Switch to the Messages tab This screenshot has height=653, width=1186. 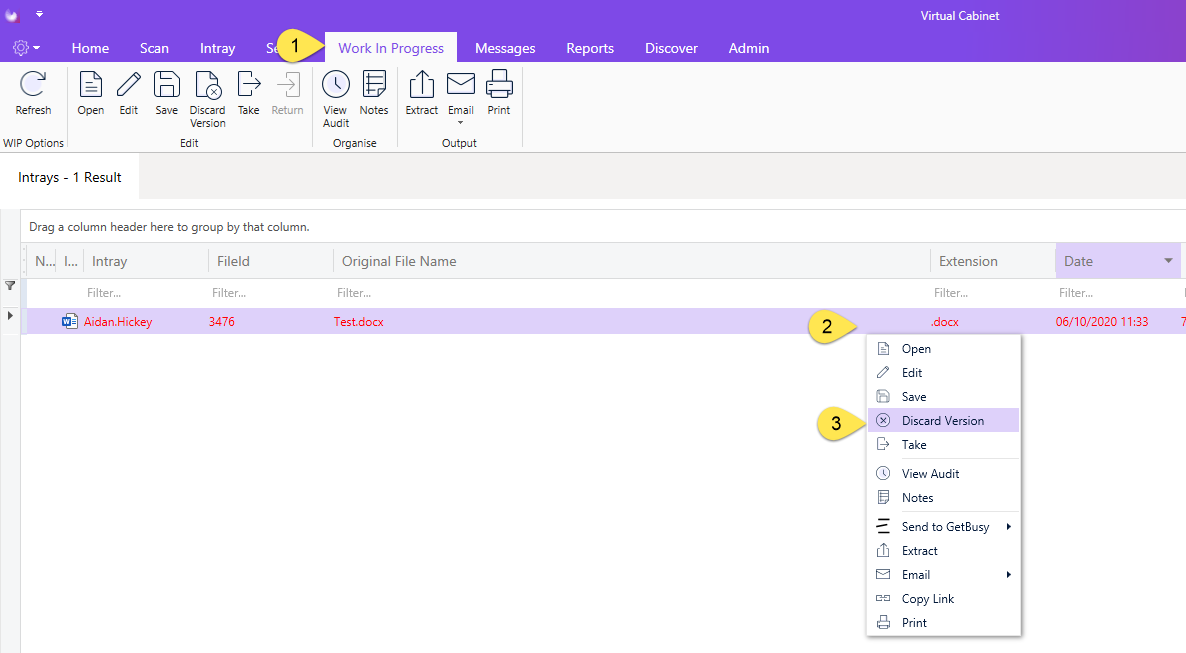[505, 48]
